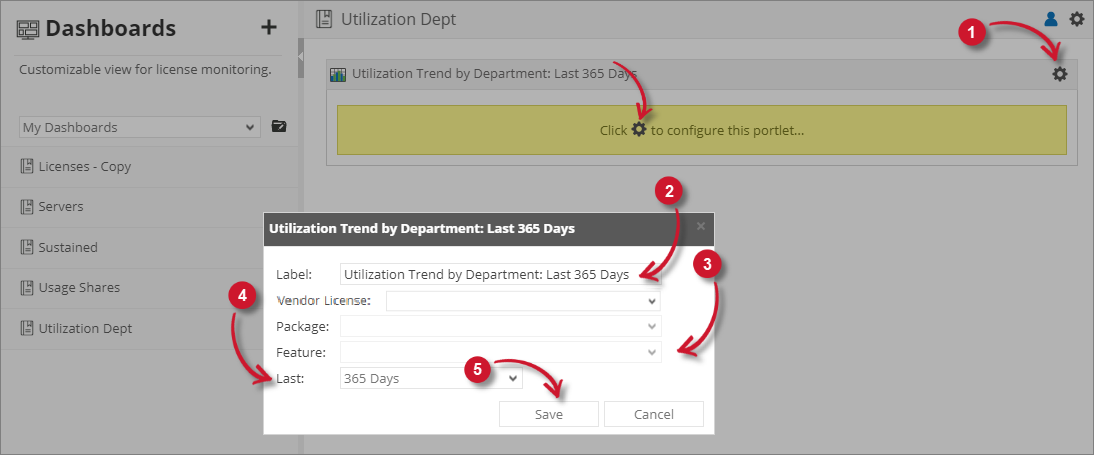
Task: Click the Label input field
Action: tap(500, 274)
